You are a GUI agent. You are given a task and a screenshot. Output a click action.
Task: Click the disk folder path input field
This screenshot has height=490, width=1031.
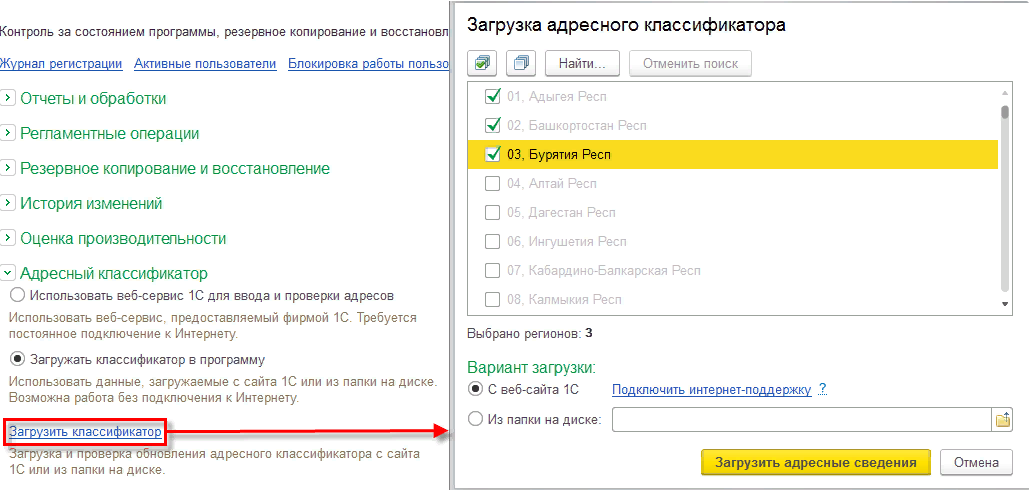pos(801,420)
